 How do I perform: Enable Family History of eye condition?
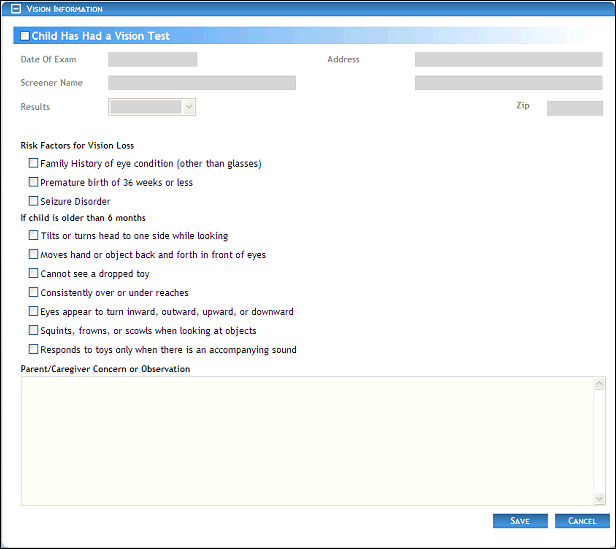click(x=34, y=163)
